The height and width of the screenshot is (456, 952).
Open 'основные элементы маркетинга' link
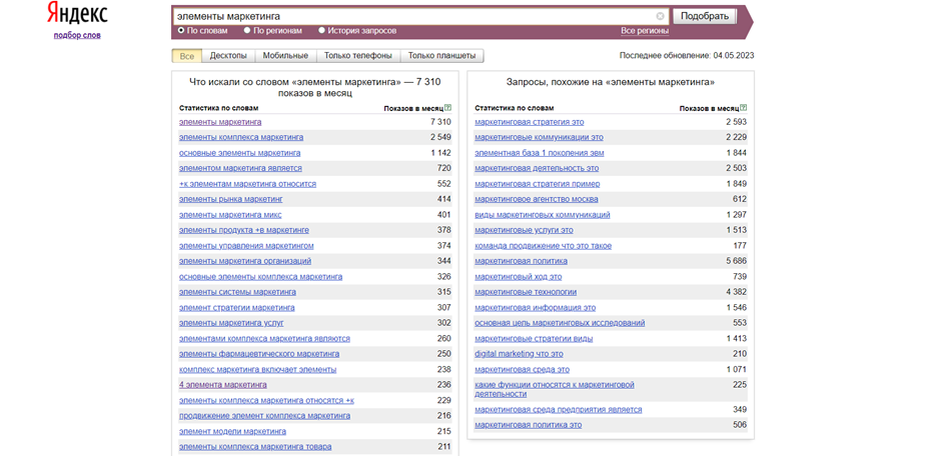(240, 153)
